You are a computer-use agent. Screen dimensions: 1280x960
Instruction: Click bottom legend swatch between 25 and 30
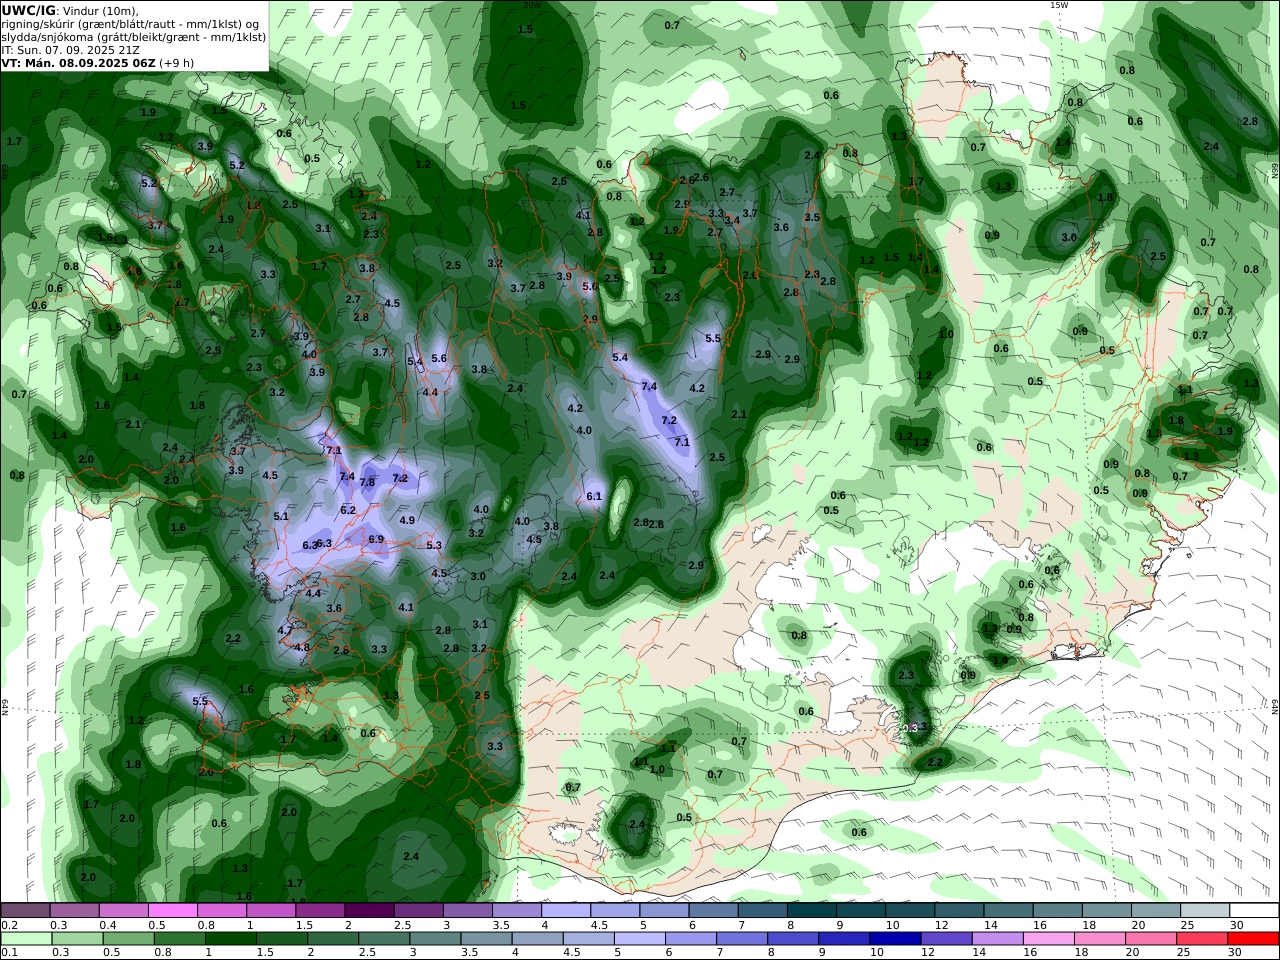coord(1202,938)
